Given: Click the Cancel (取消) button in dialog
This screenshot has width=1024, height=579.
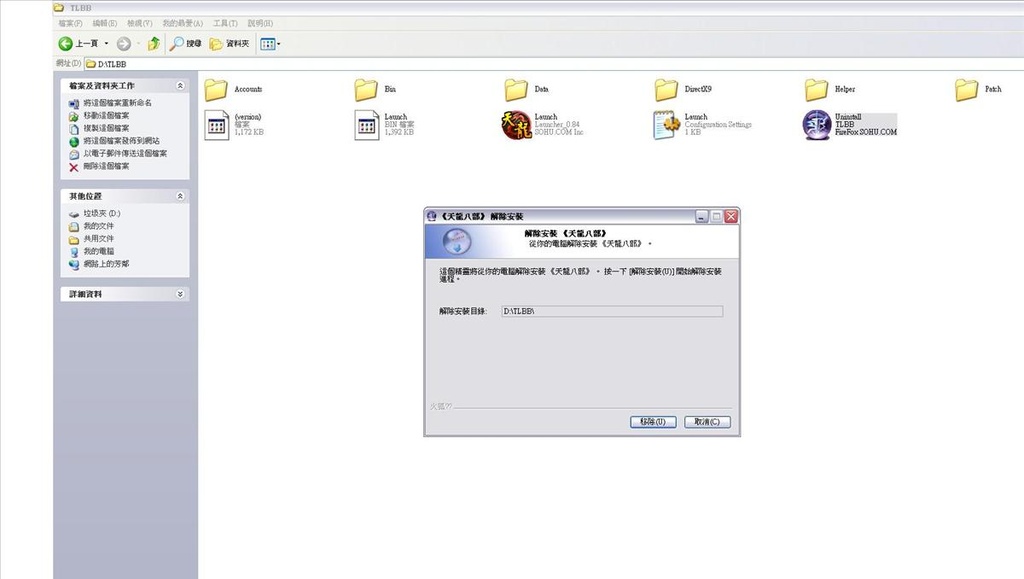Looking at the screenshot, I should pos(707,422).
